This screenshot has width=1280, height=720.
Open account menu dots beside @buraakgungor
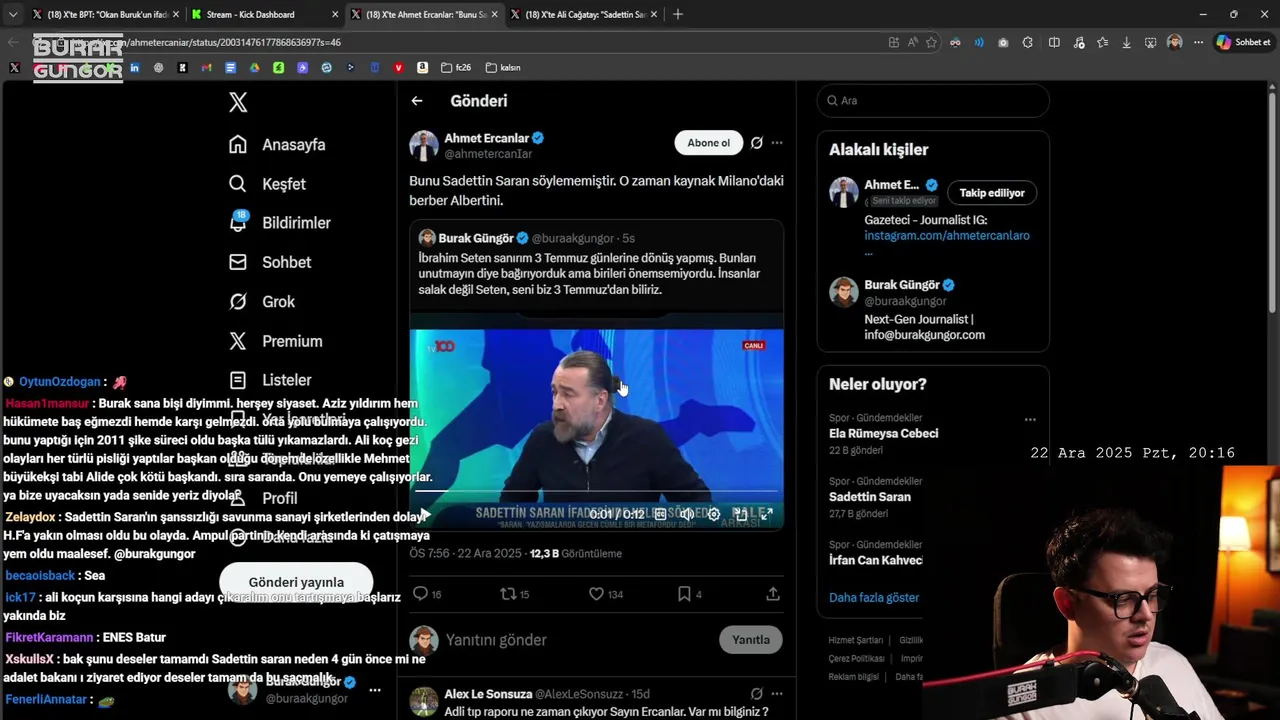pyautogui.click(x=375, y=690)
